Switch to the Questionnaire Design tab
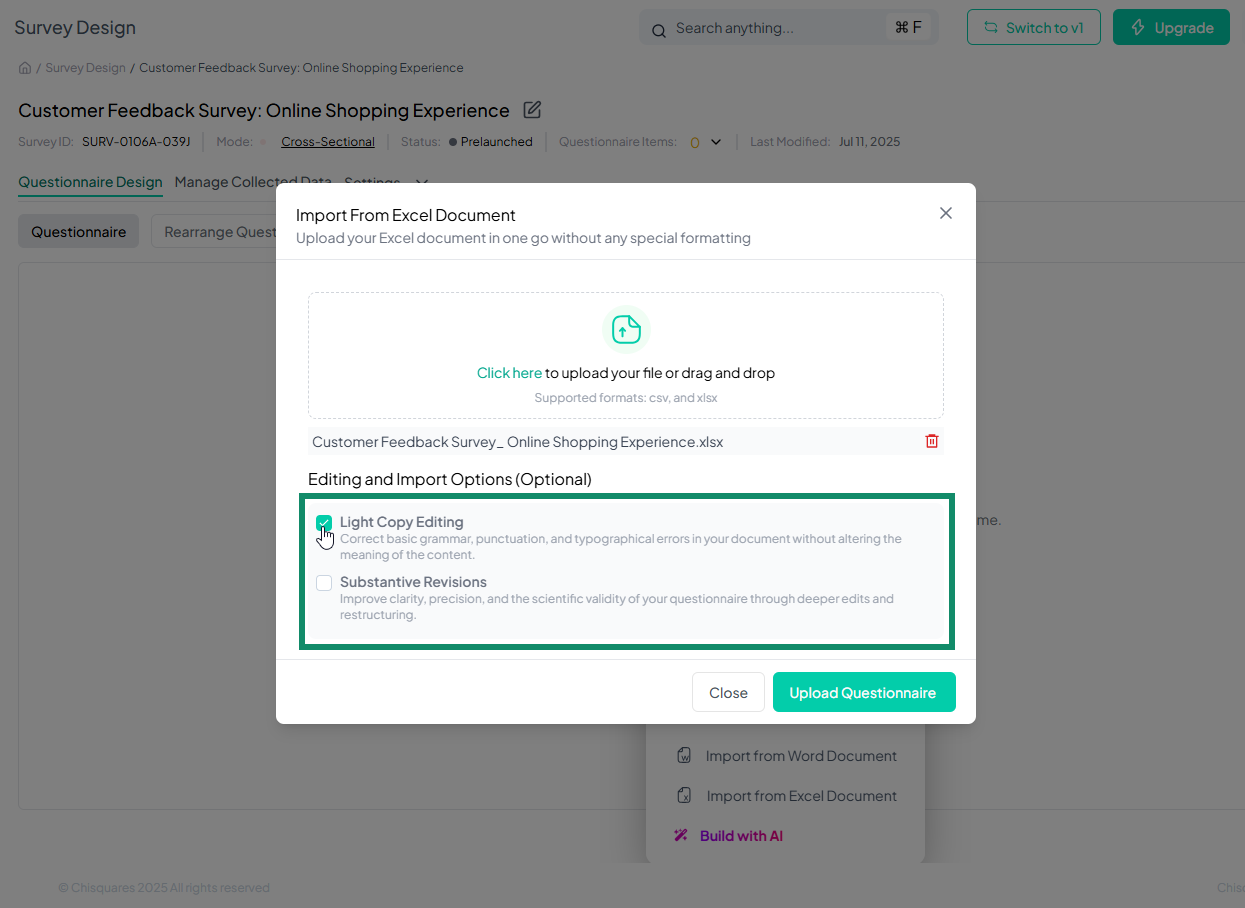This screenshot has width=1245, height=908. (x=90, y=182)
